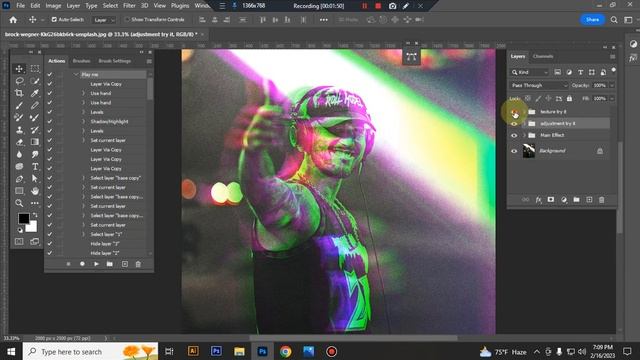Play the selected action
640x360 pixels.
[x=96, y=264]
